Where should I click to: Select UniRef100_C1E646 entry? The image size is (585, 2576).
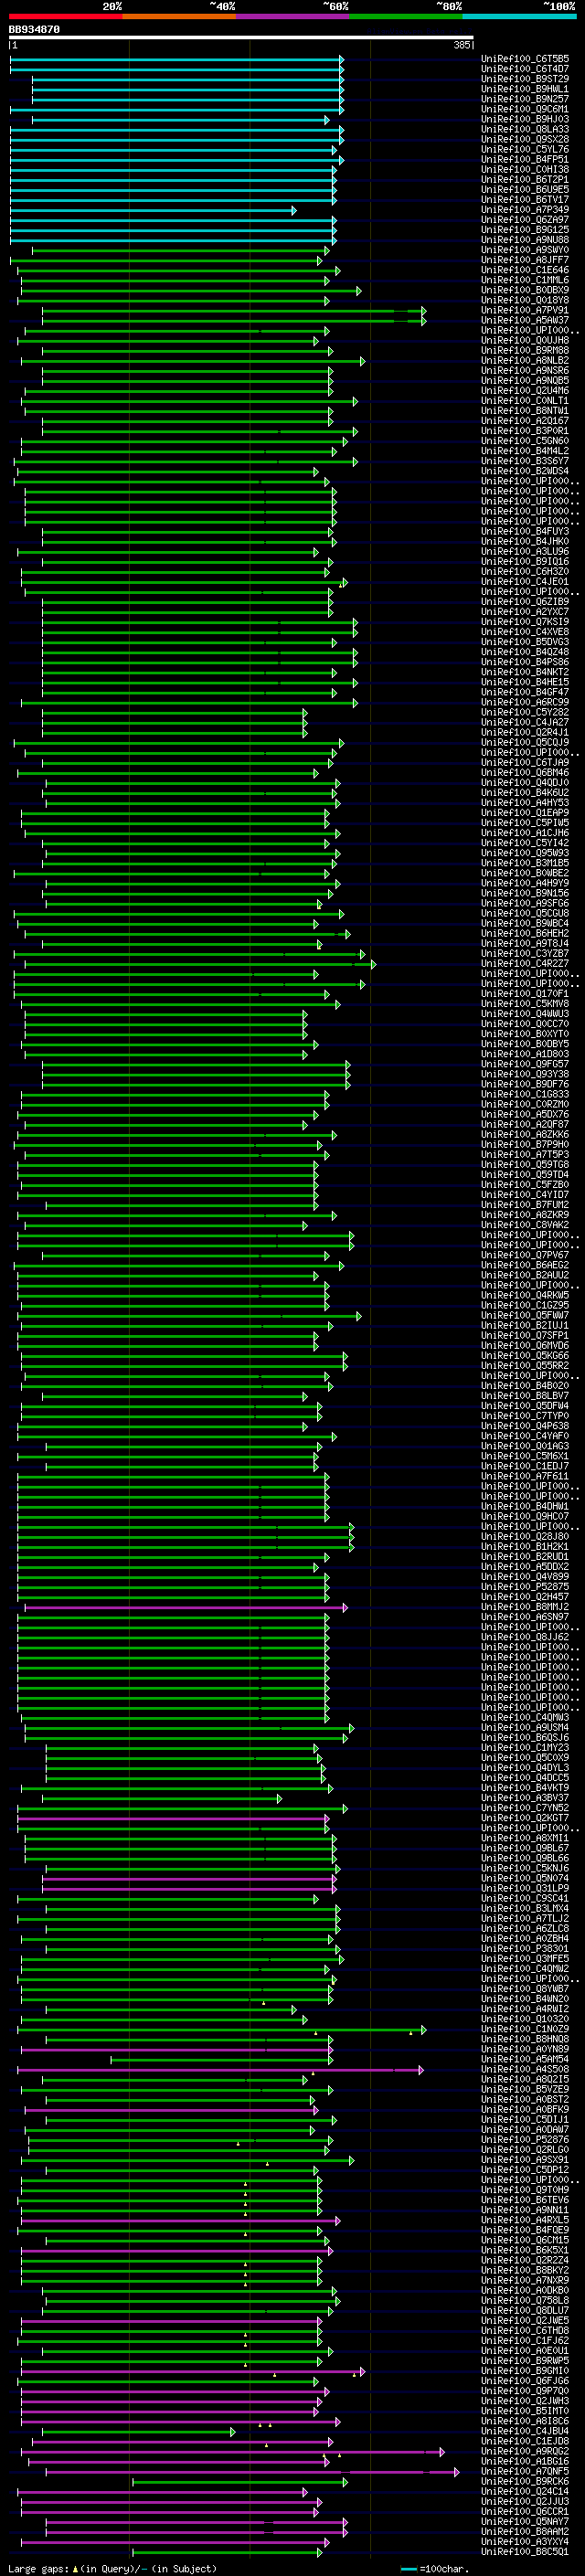coord(525,270)
